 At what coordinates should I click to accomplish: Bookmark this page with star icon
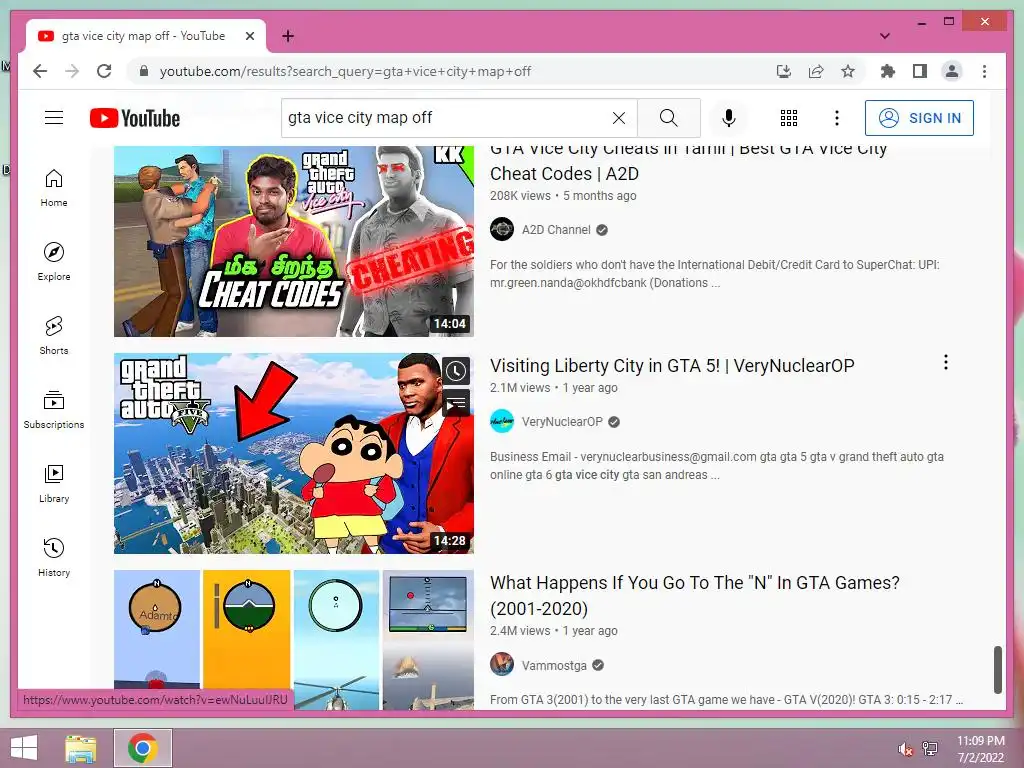coord(848,71)
